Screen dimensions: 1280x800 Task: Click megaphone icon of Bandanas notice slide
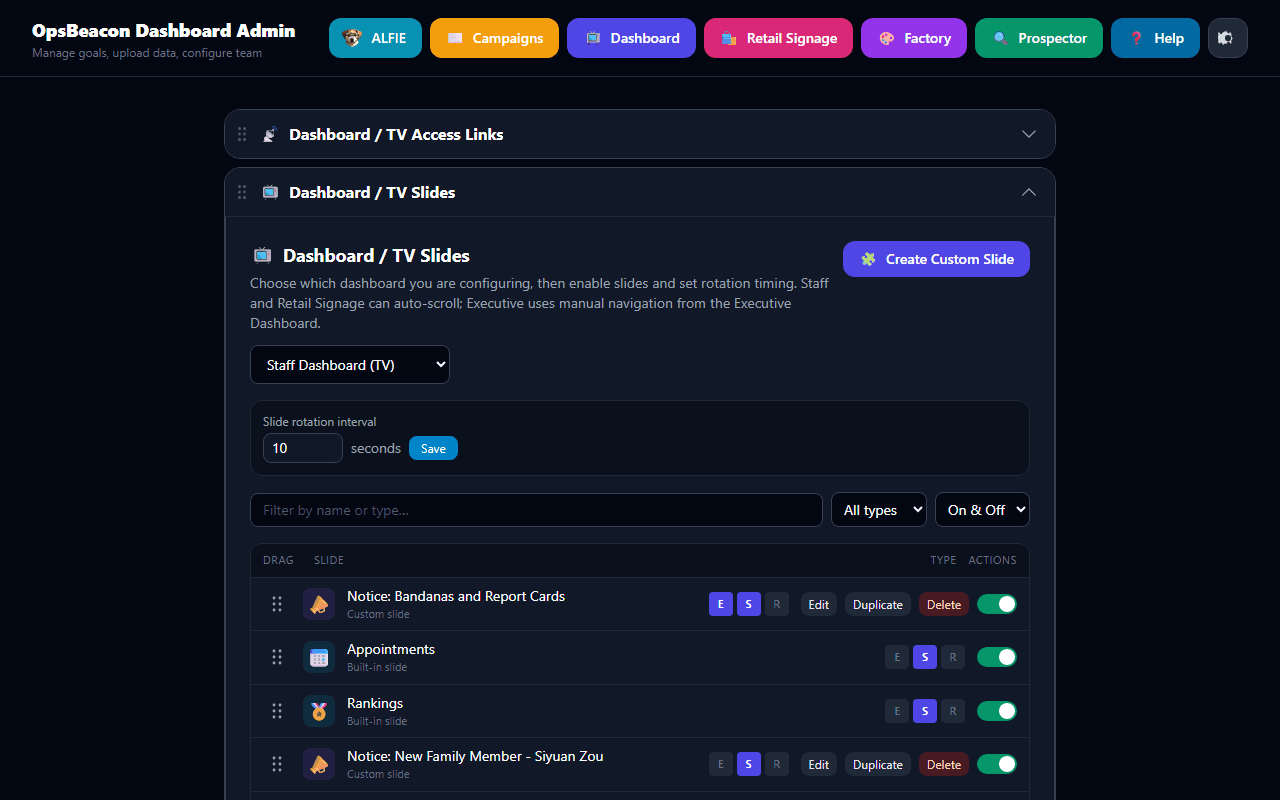click(x=319, y=604)
